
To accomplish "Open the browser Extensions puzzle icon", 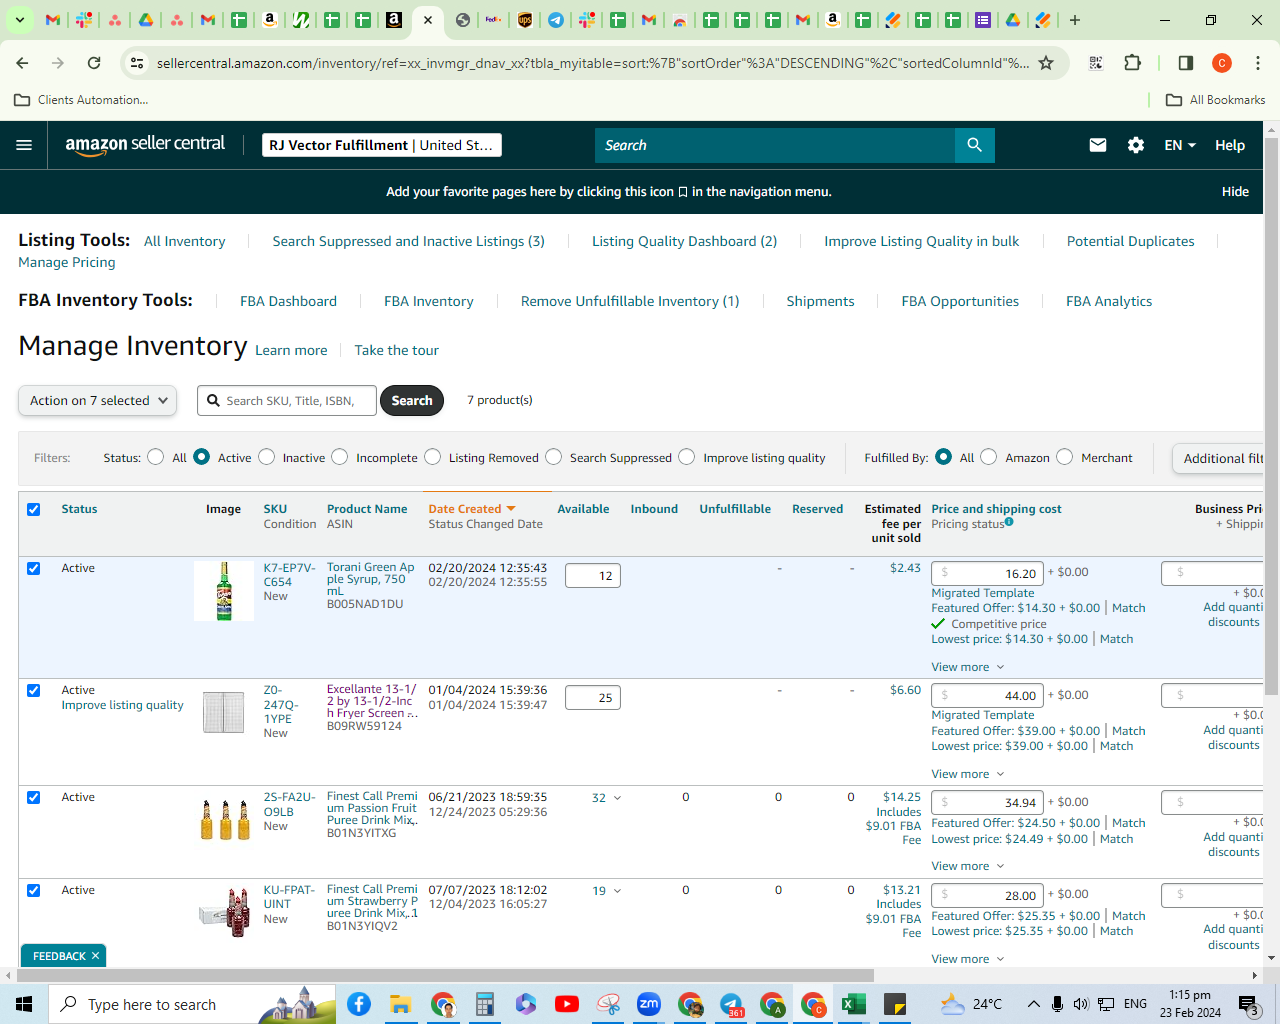I will tap(1132, 63).
